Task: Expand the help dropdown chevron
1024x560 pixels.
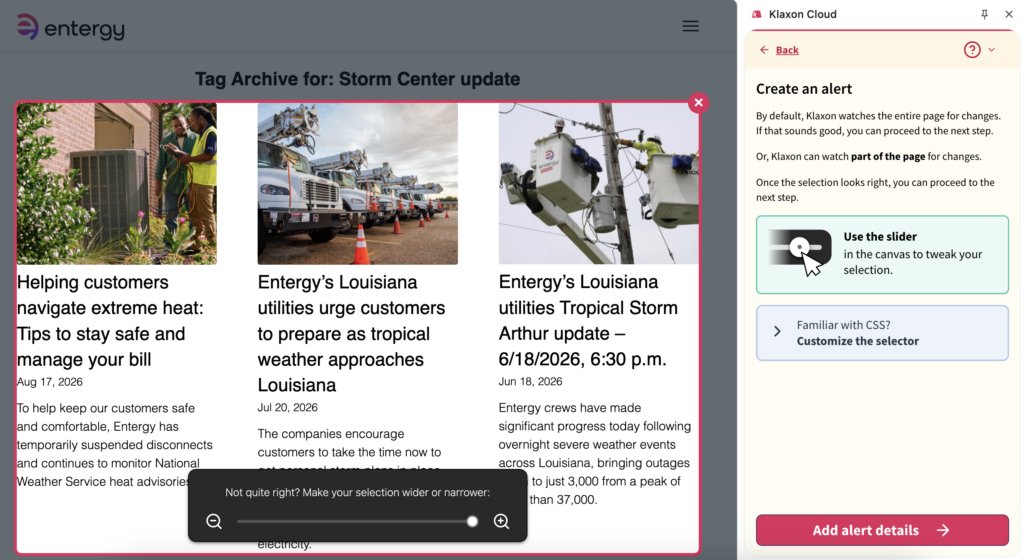Action: point(991,50)
